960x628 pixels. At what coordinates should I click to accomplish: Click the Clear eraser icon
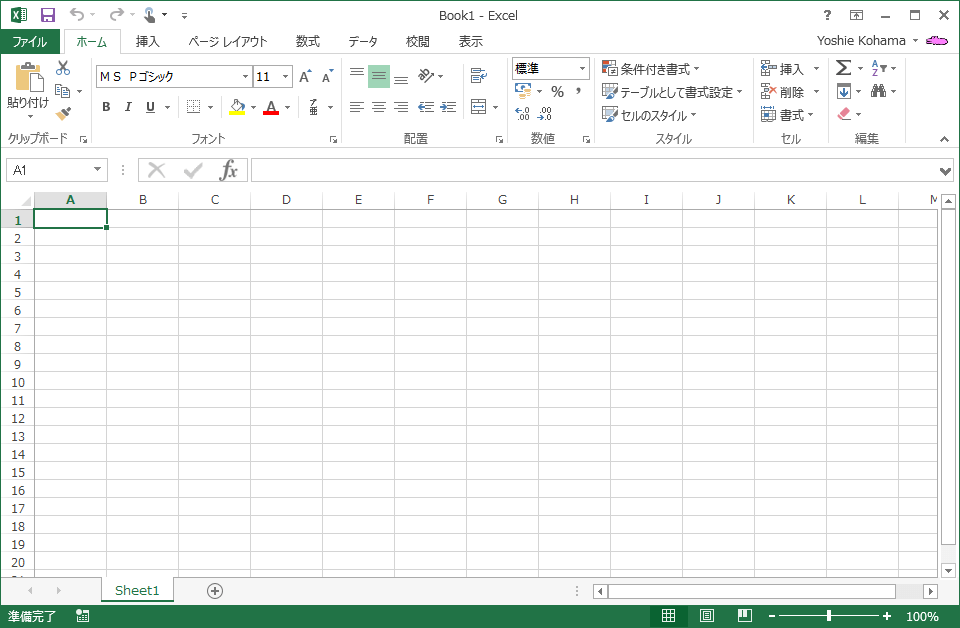(844, 114)
